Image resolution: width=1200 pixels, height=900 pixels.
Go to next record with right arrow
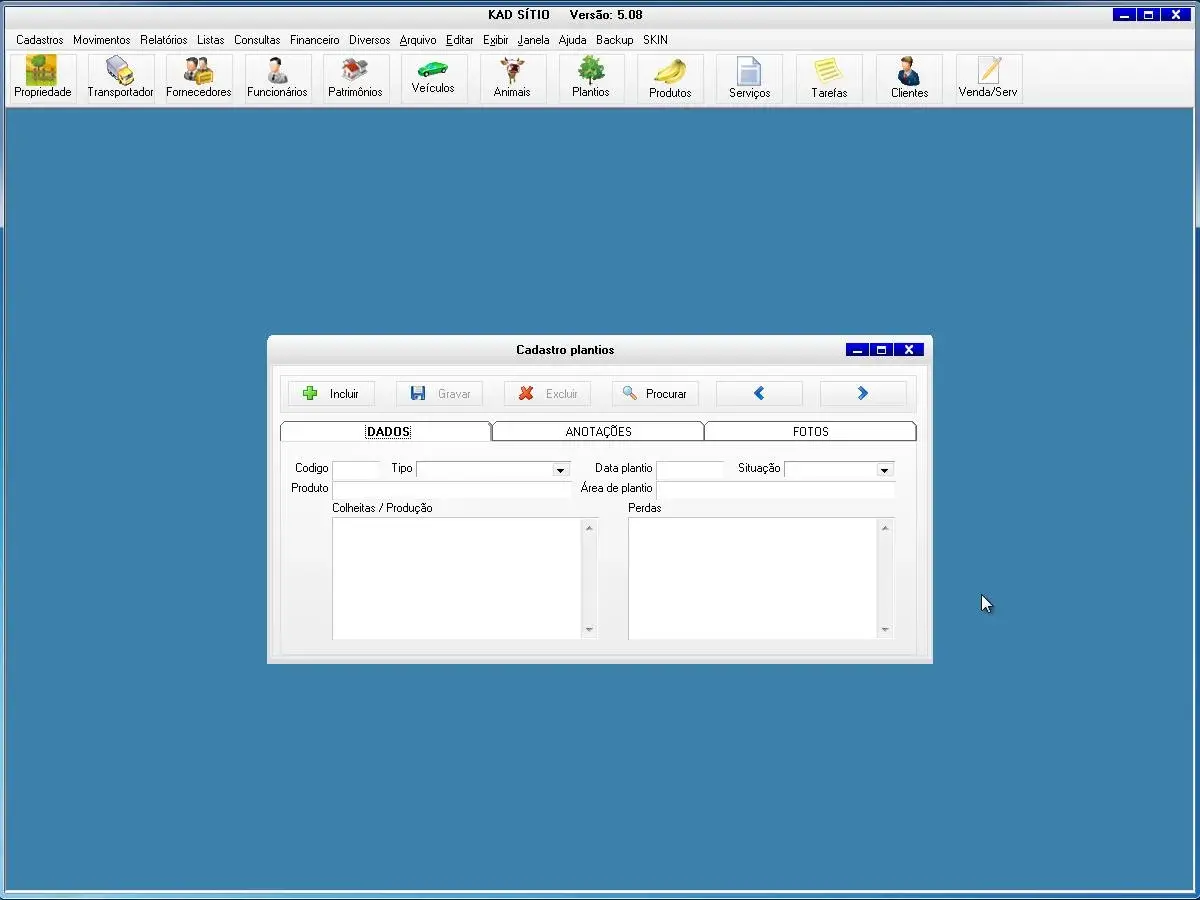point(863,394)
